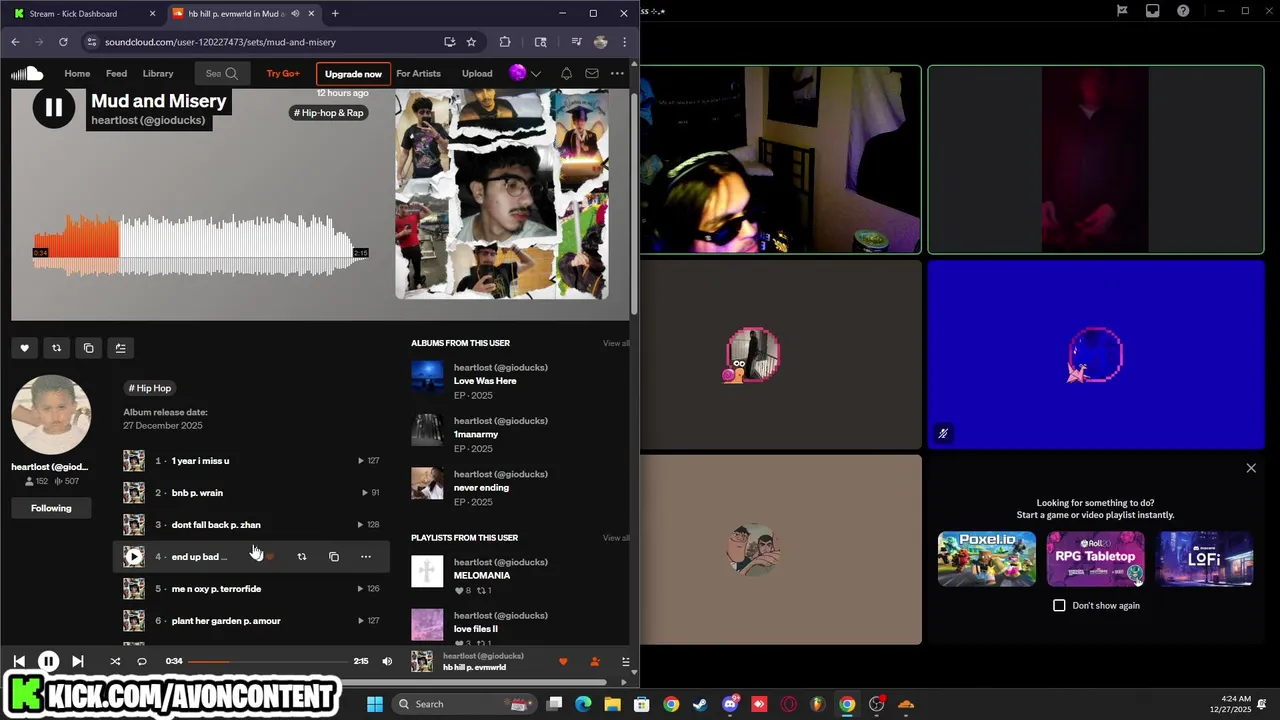Add album to Next up queue

pos(120,348)
